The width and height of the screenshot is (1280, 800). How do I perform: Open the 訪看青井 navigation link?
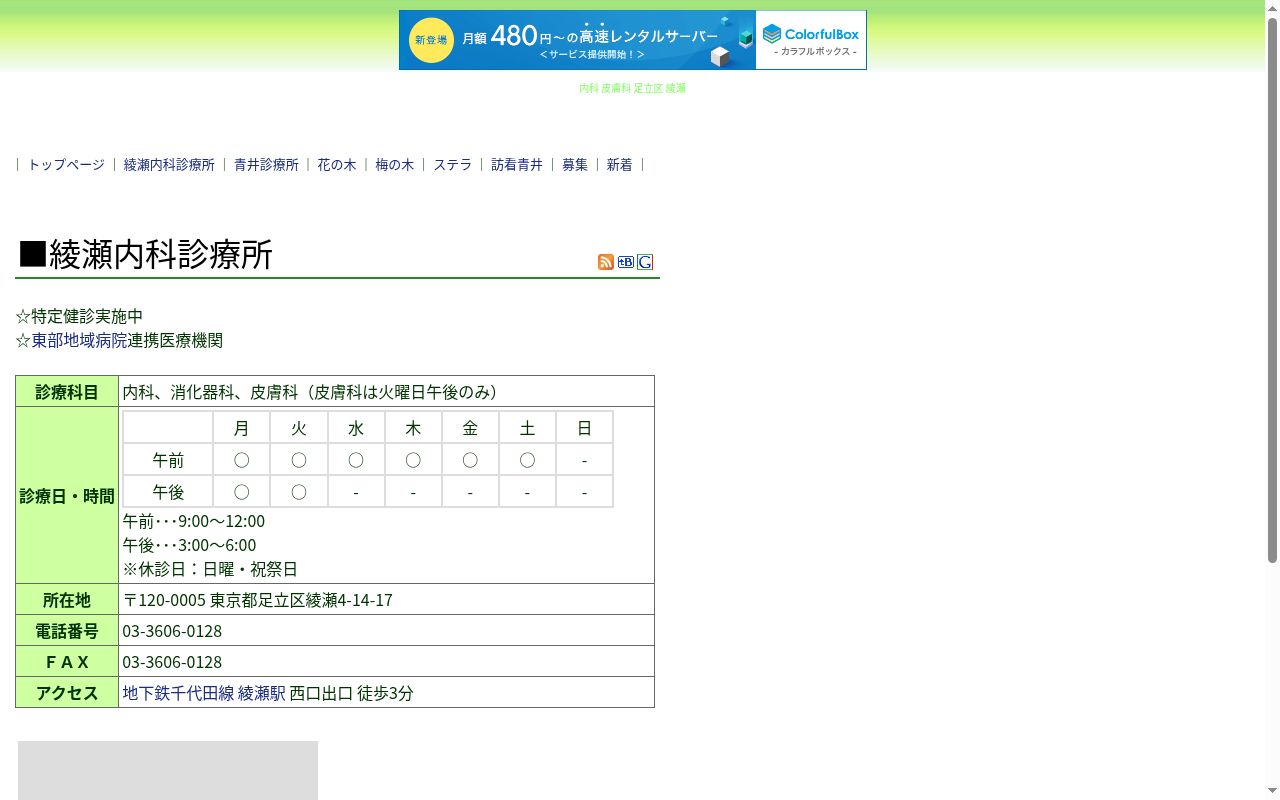(x=517, y=165)
